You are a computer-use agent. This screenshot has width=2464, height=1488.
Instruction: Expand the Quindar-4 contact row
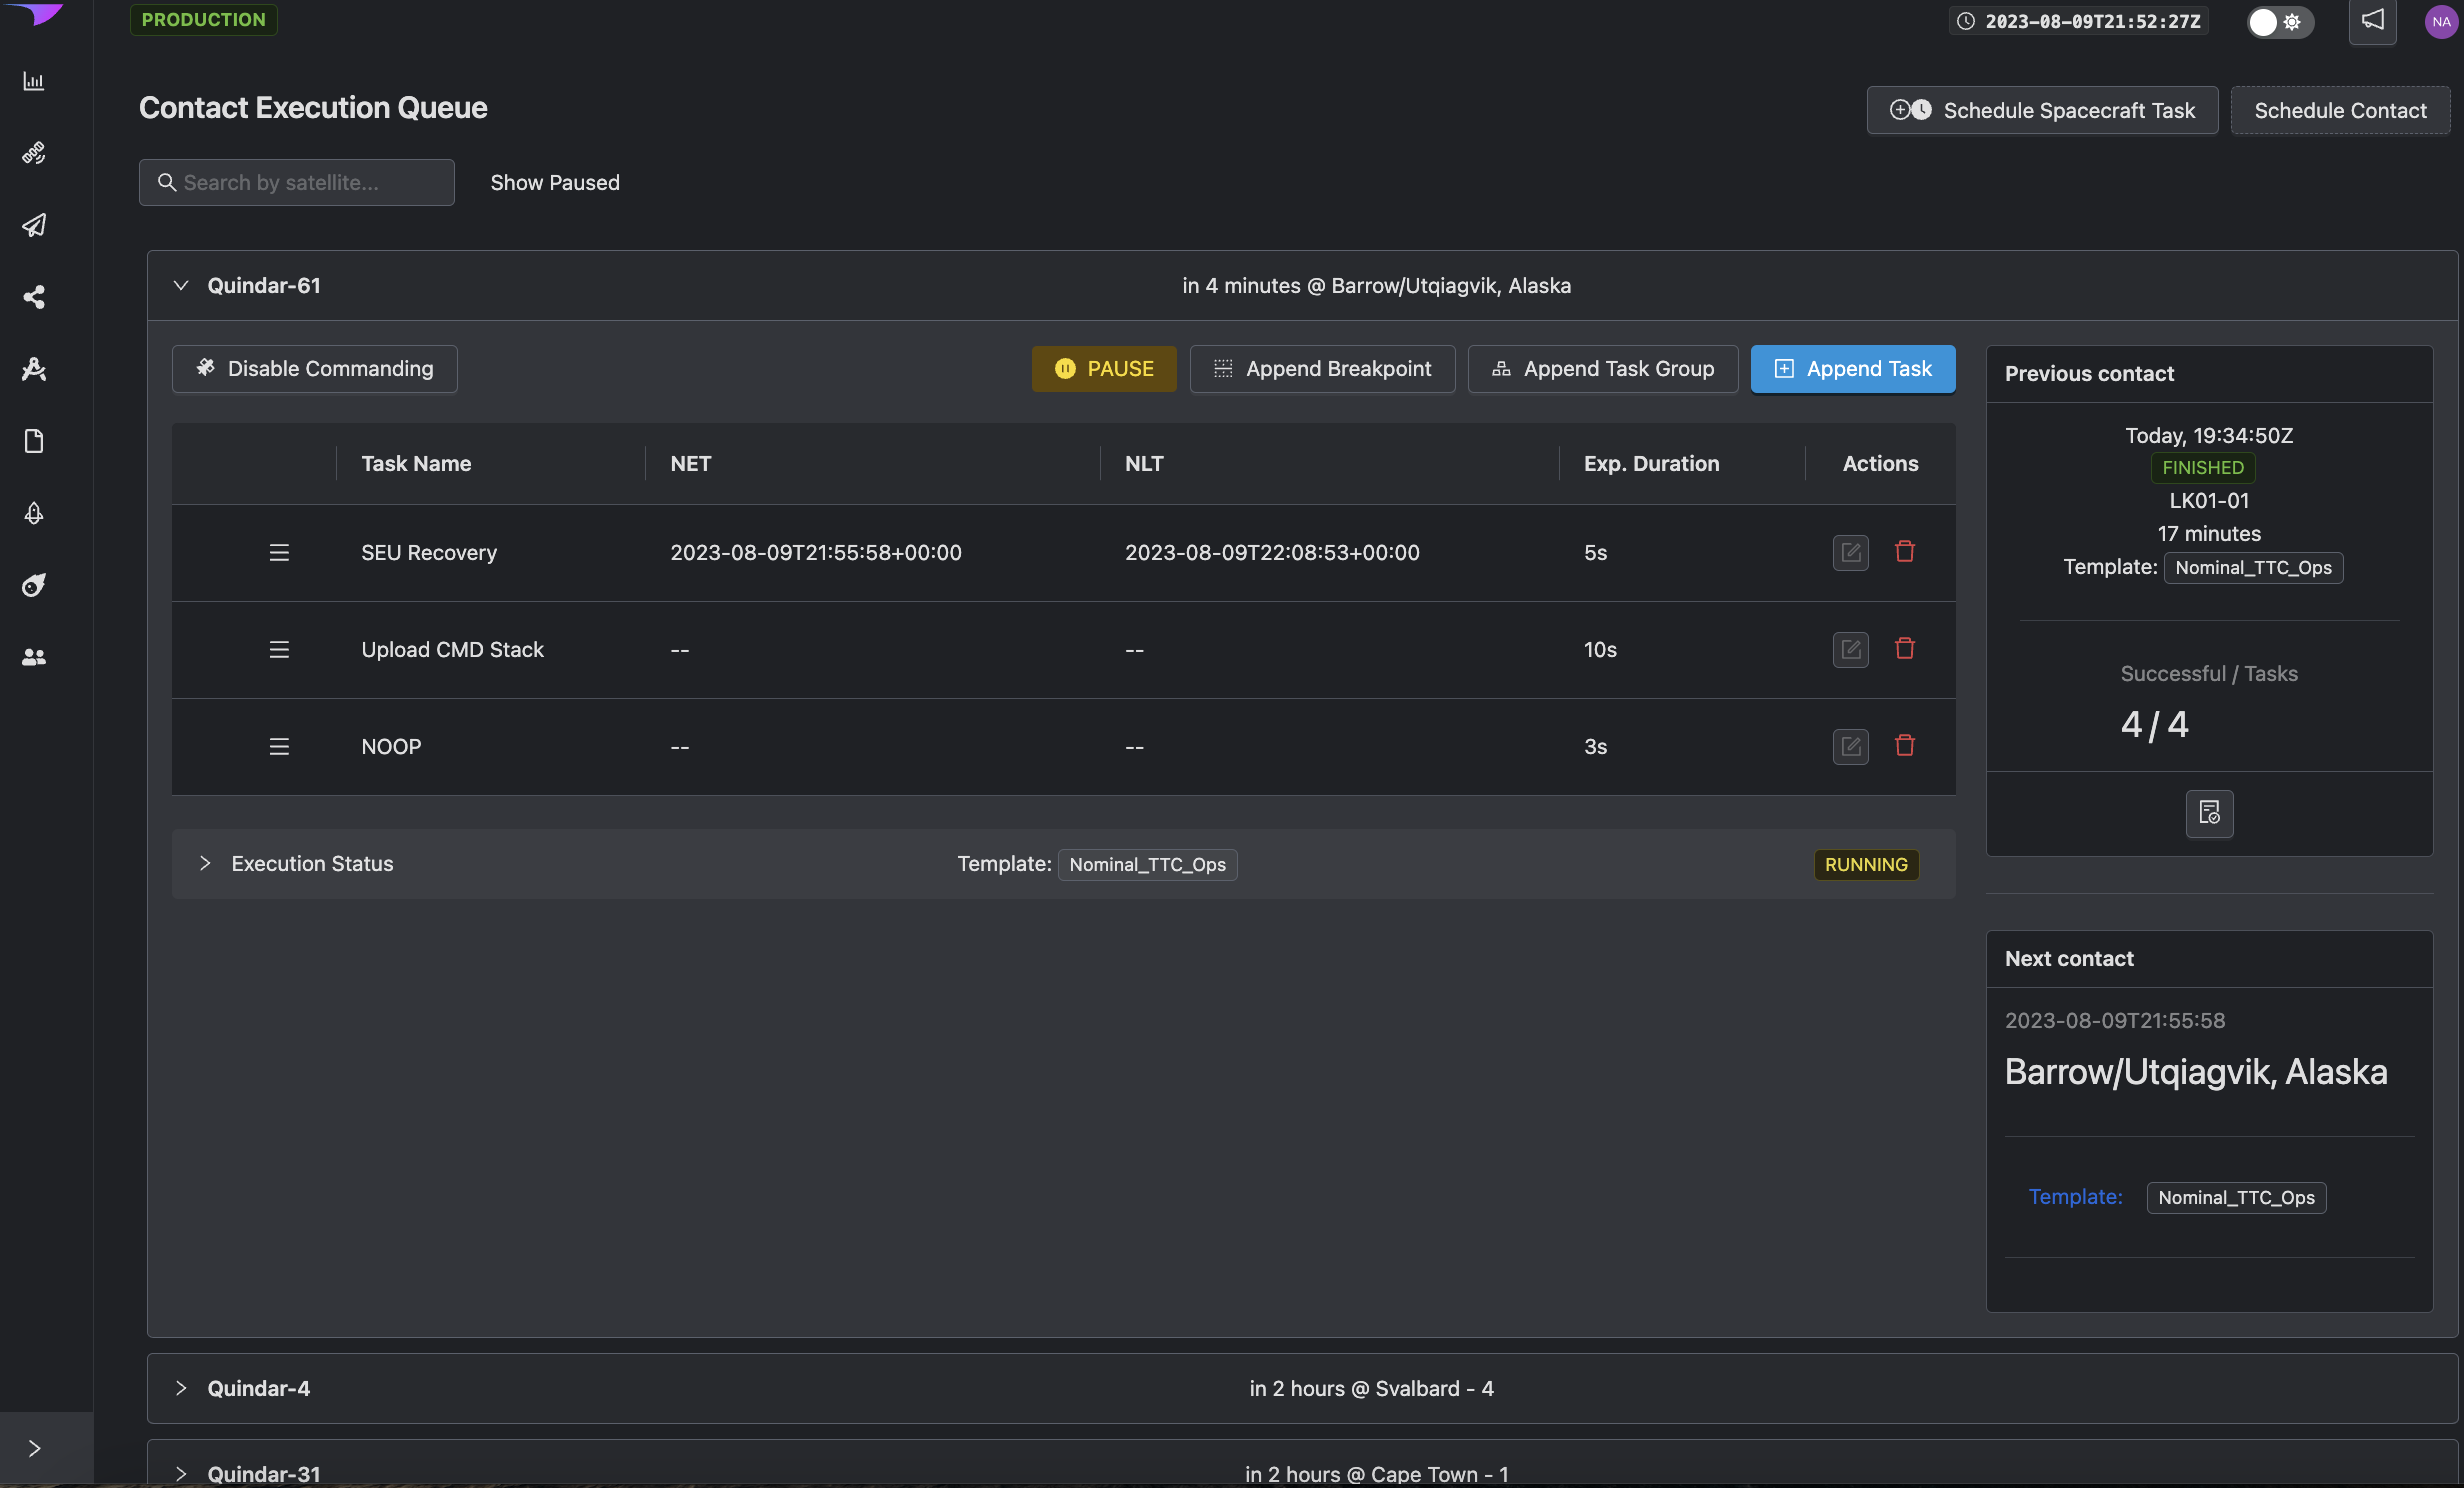click(x=181, y=1388)
